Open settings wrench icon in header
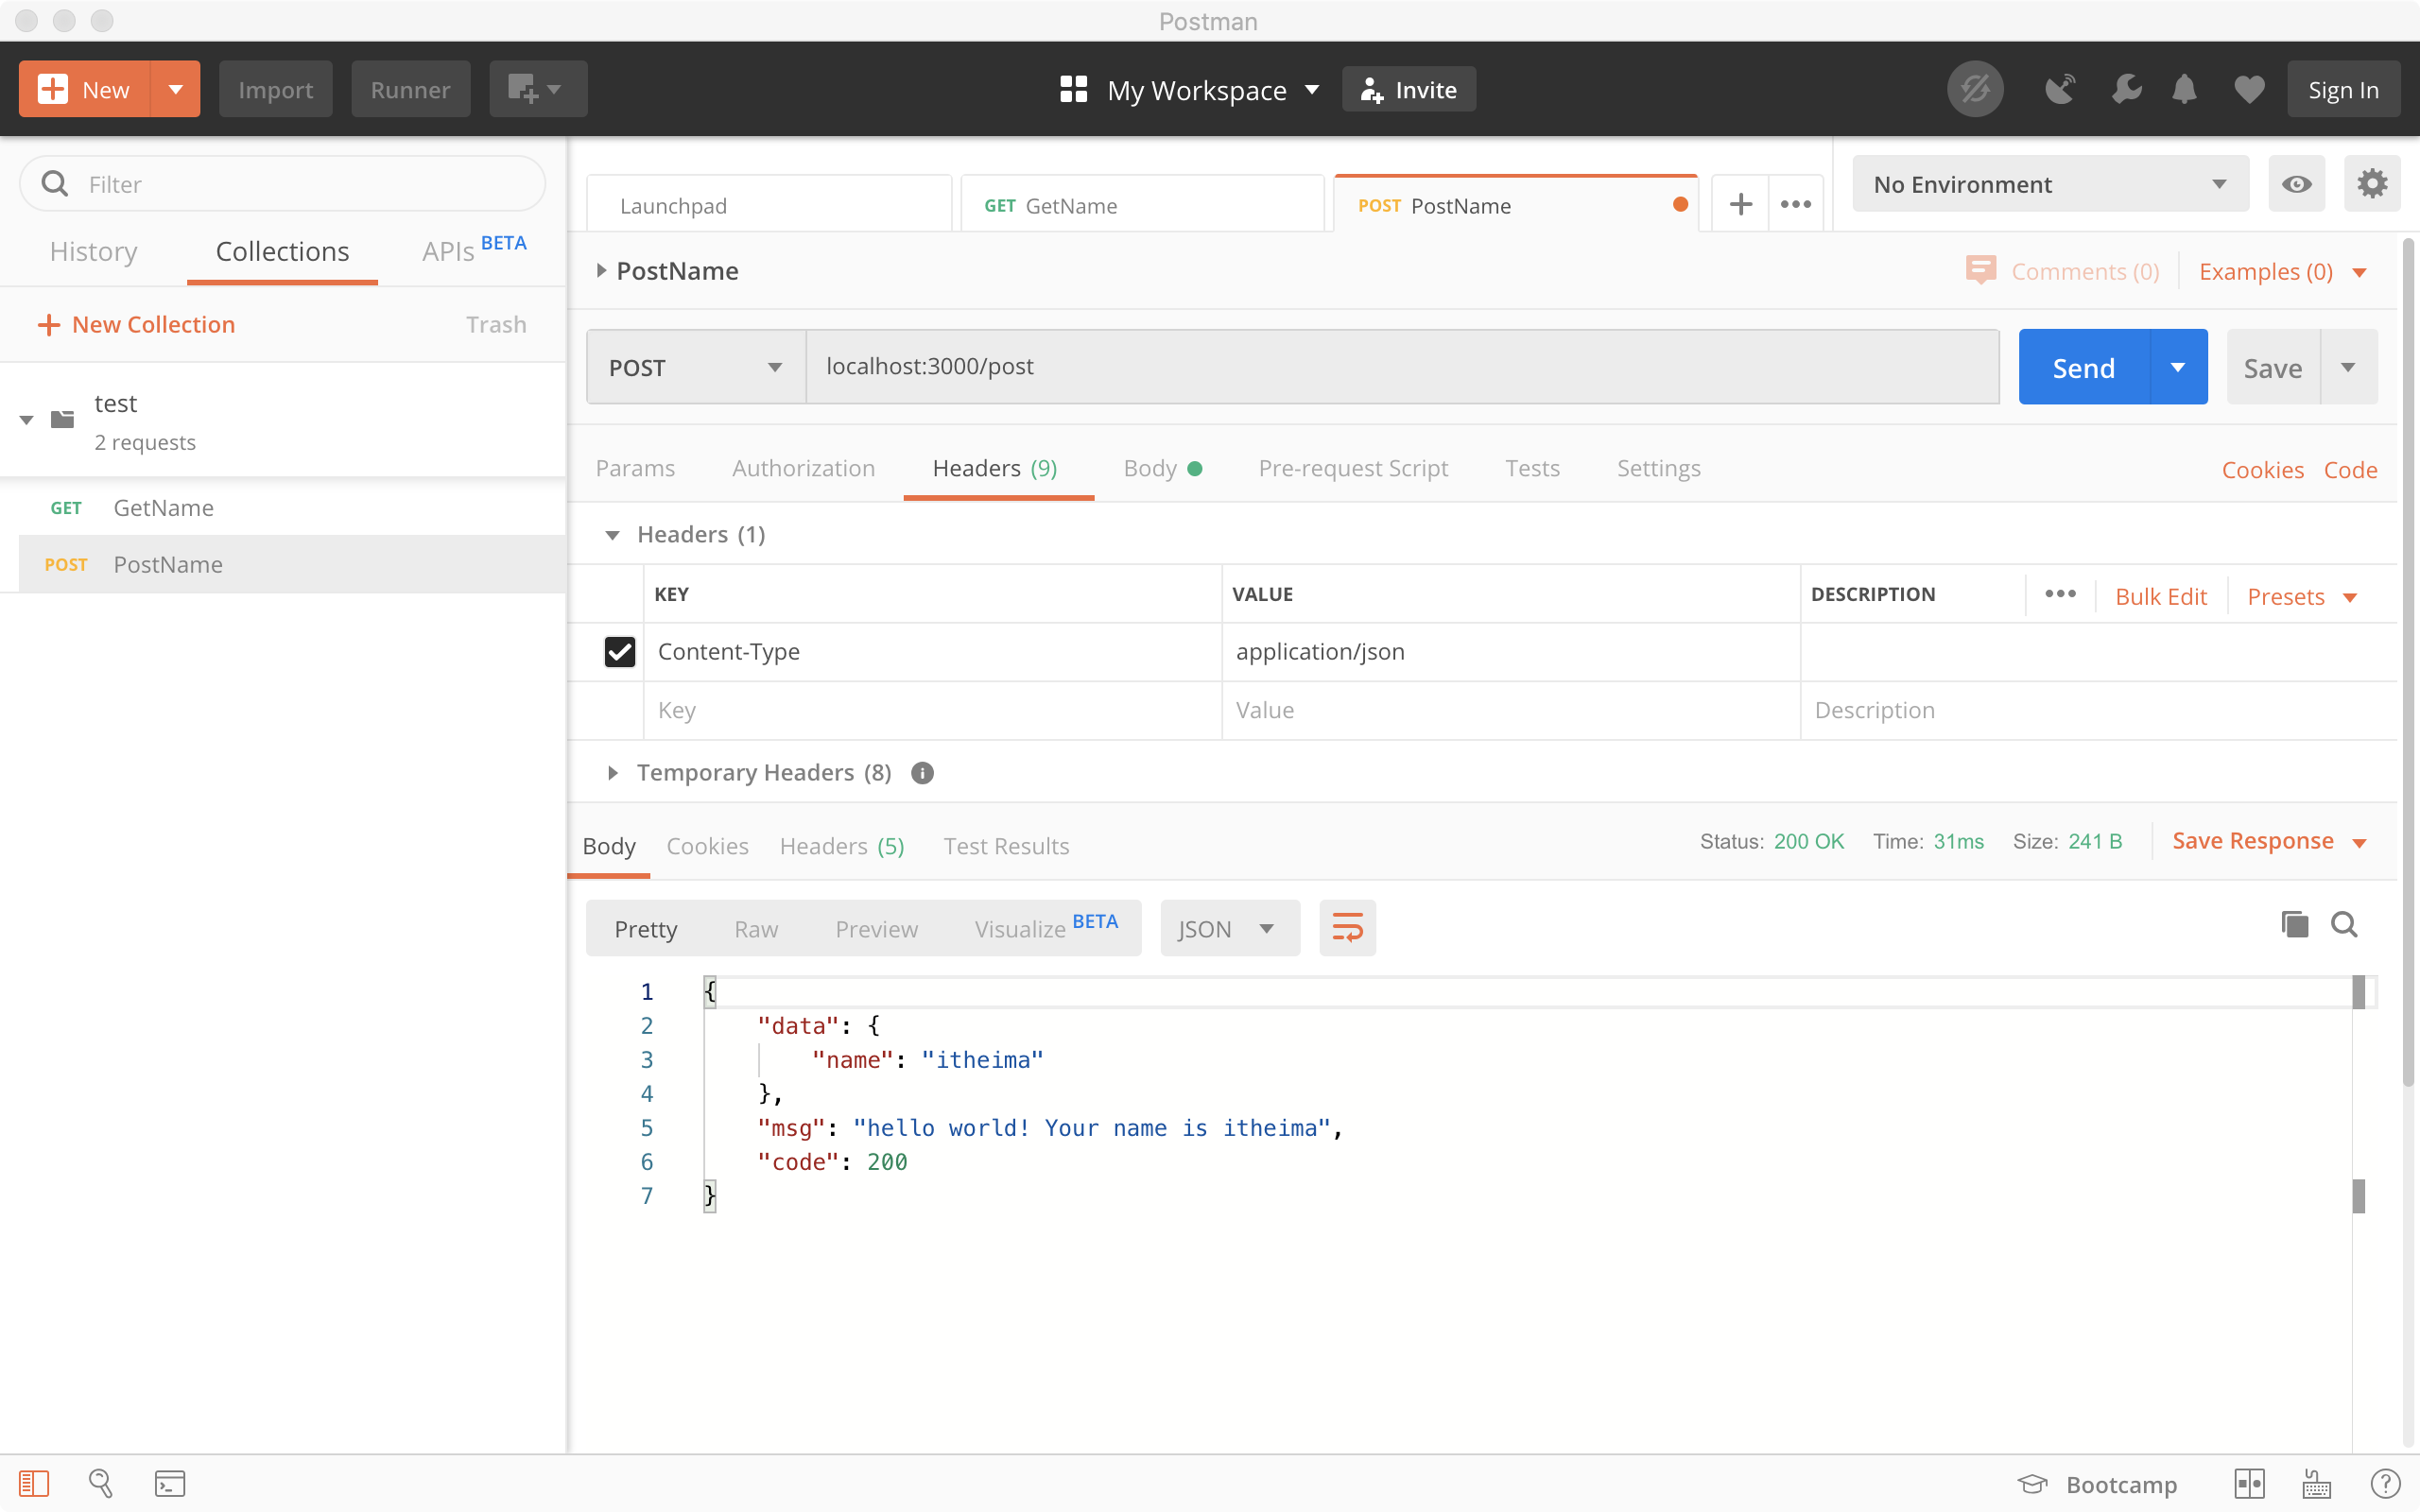The height and width of the screenshot is (1512, 2420). 2126,90
